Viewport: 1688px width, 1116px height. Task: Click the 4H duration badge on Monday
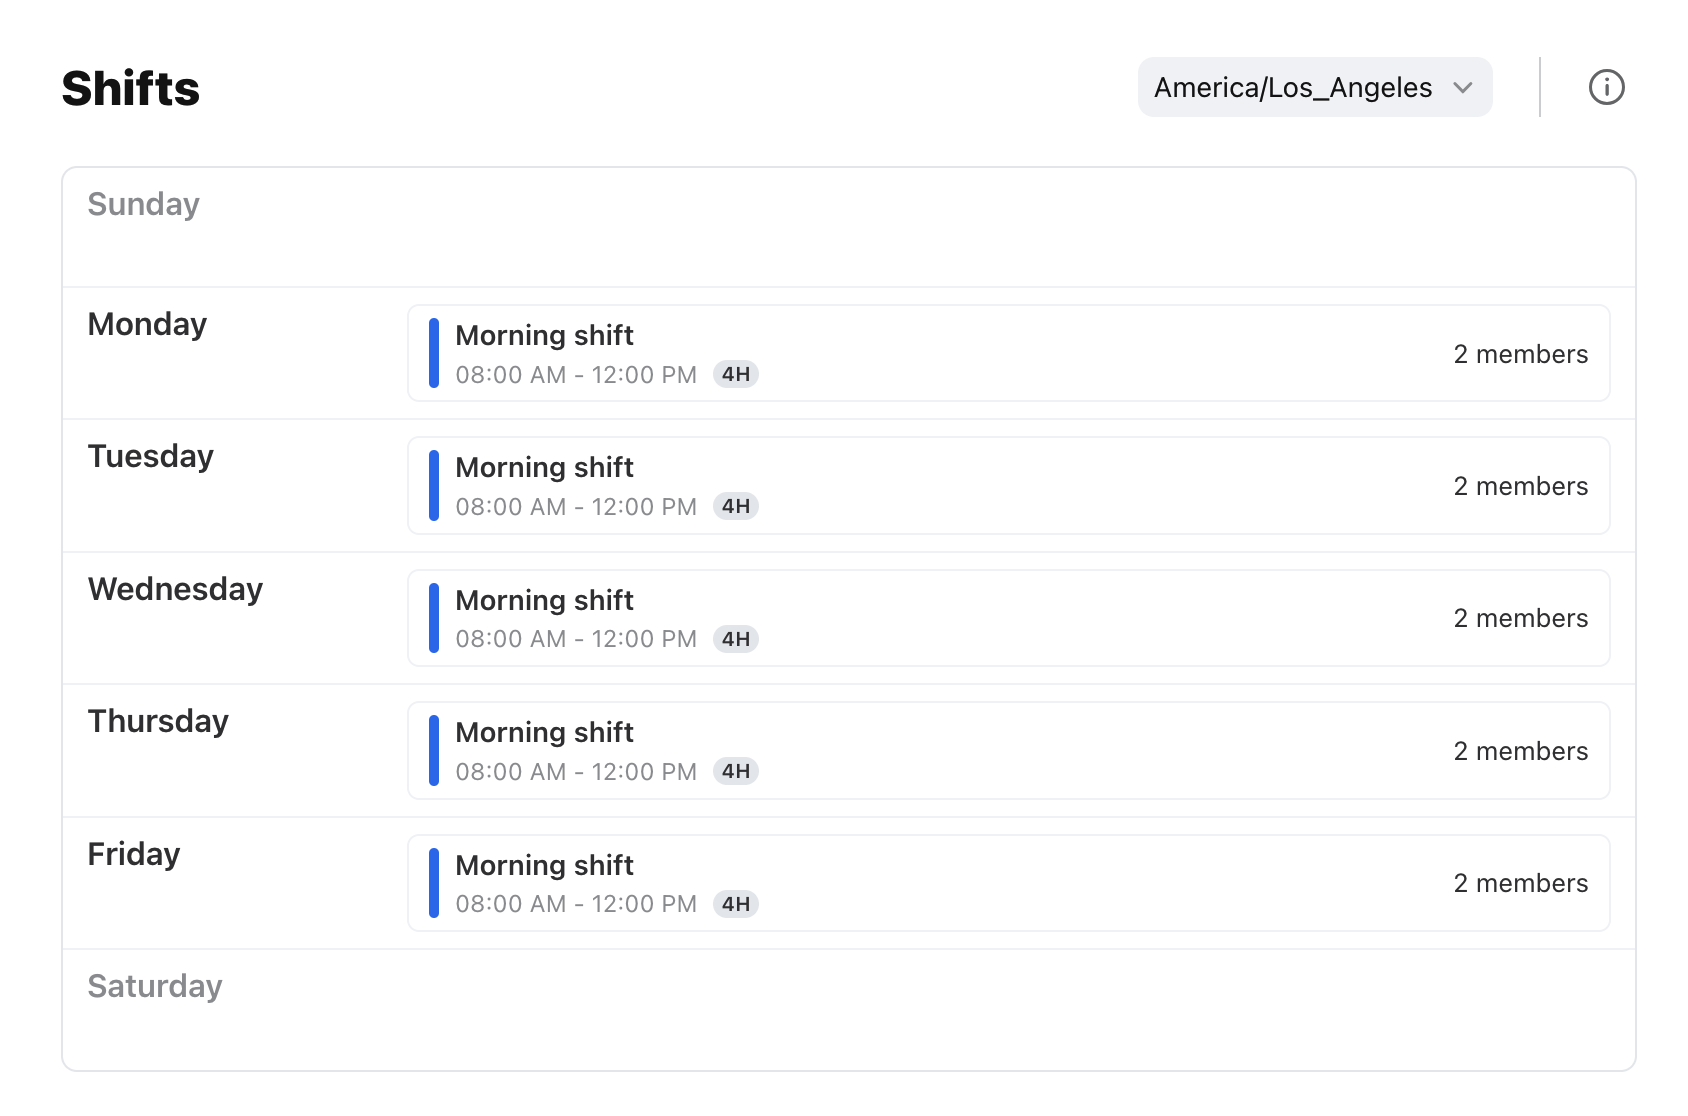(736, 375)
